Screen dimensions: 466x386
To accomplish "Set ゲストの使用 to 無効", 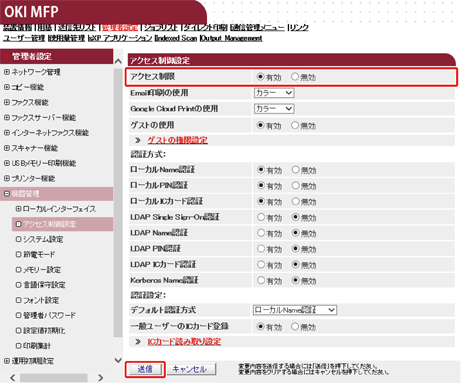I will pos(295,125).
